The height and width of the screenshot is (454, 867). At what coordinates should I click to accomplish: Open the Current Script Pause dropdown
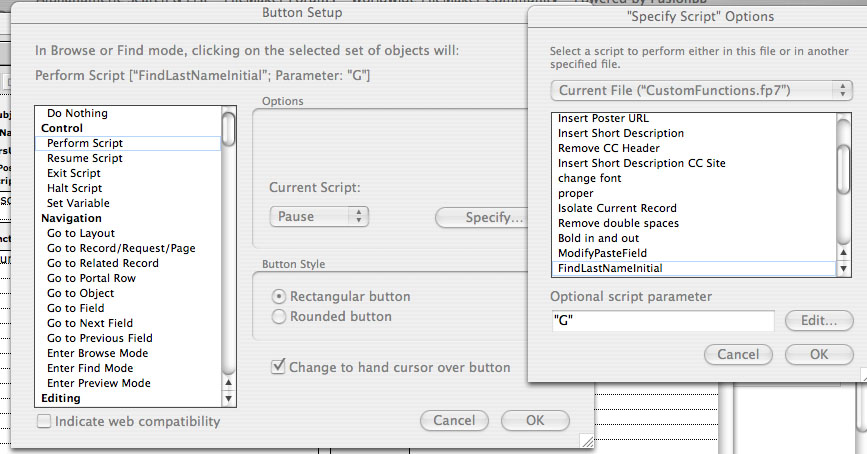click(319, 216)
